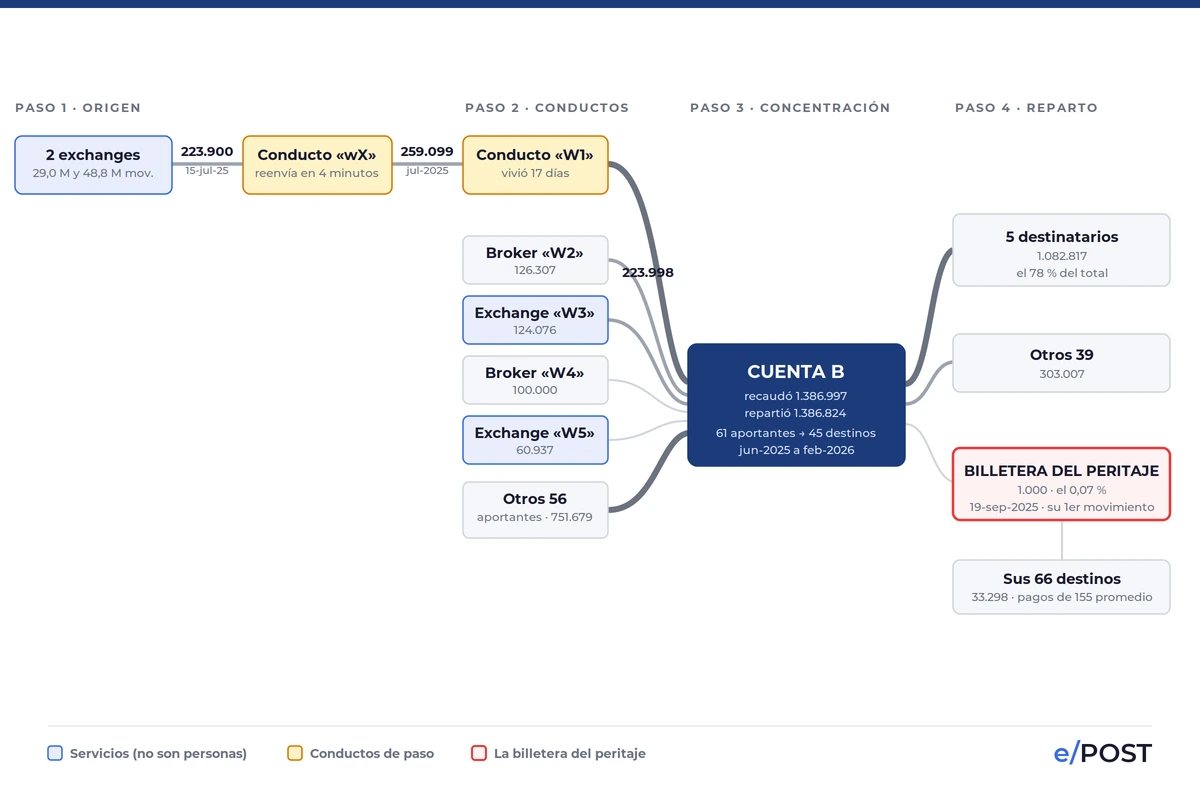The height and width of the screenshot is (800, 1200).
Task: Click the 'PASO 4 · REPARTO' heading
Action: tap(1026, 108)
